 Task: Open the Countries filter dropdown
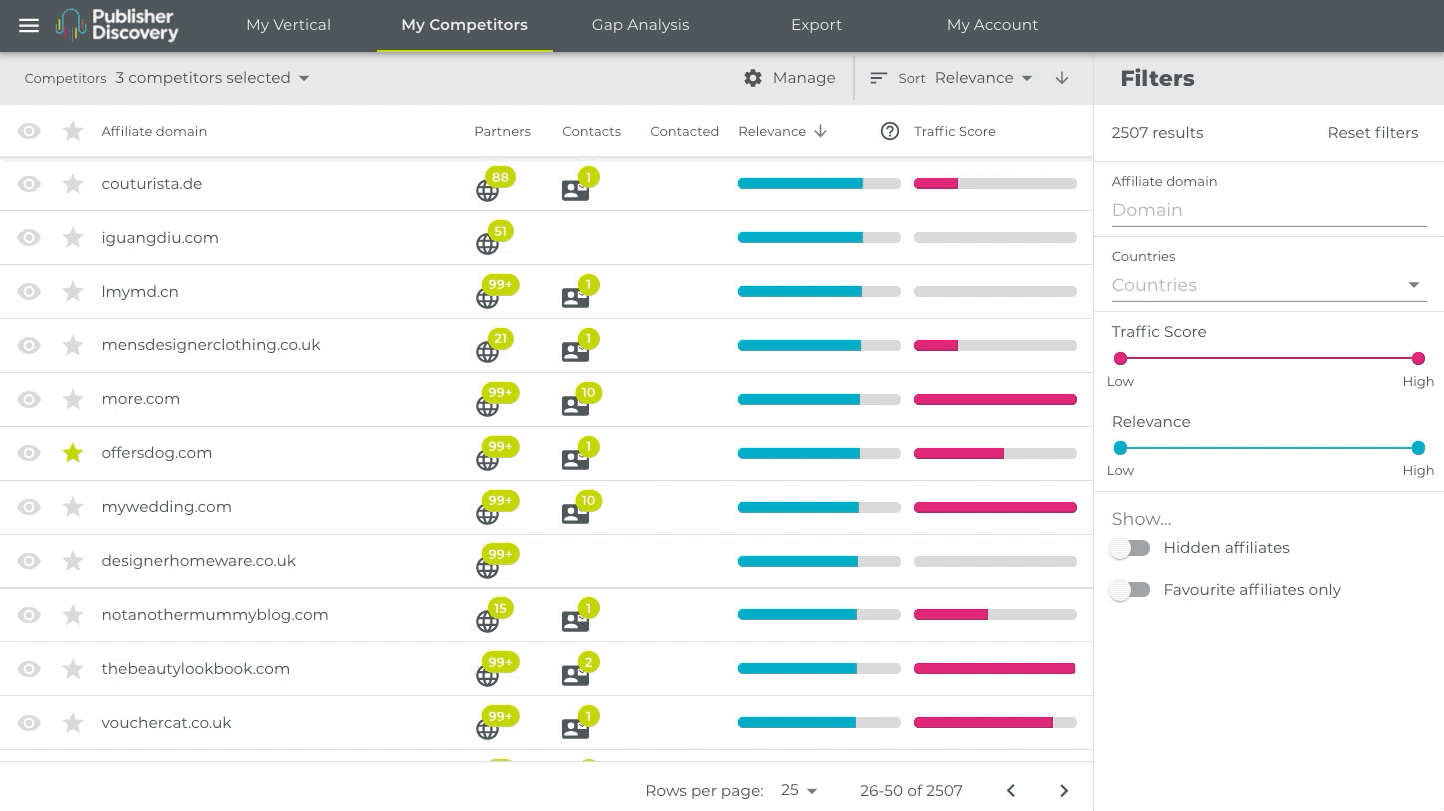click(1269, 285)
